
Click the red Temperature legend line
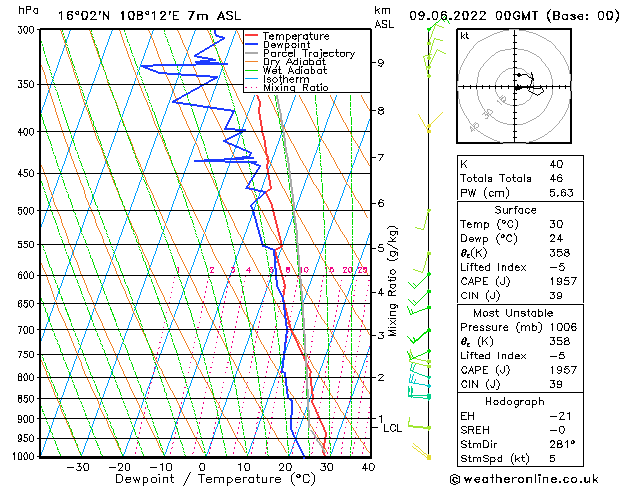(252, 37)
